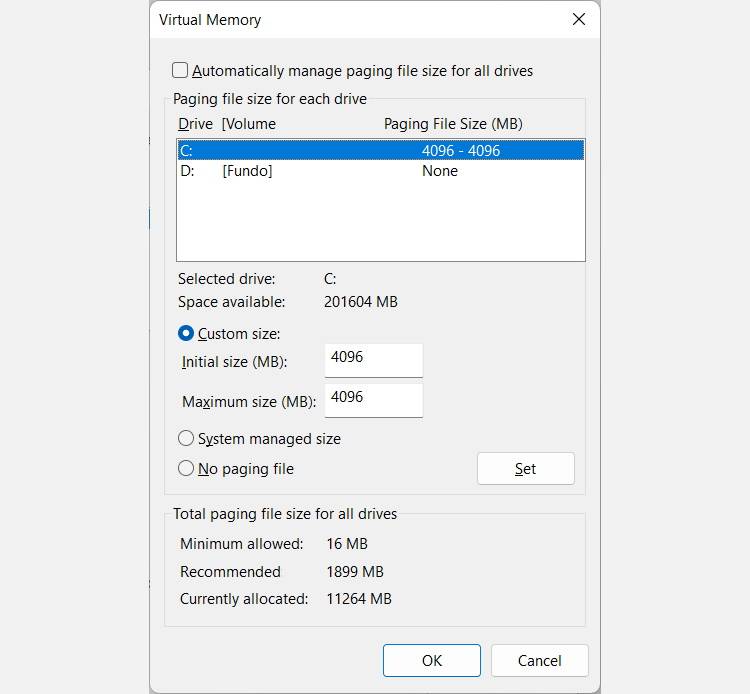Click the 16 MB minimum allowed value

pyautogui.click(x=347, y=544)
